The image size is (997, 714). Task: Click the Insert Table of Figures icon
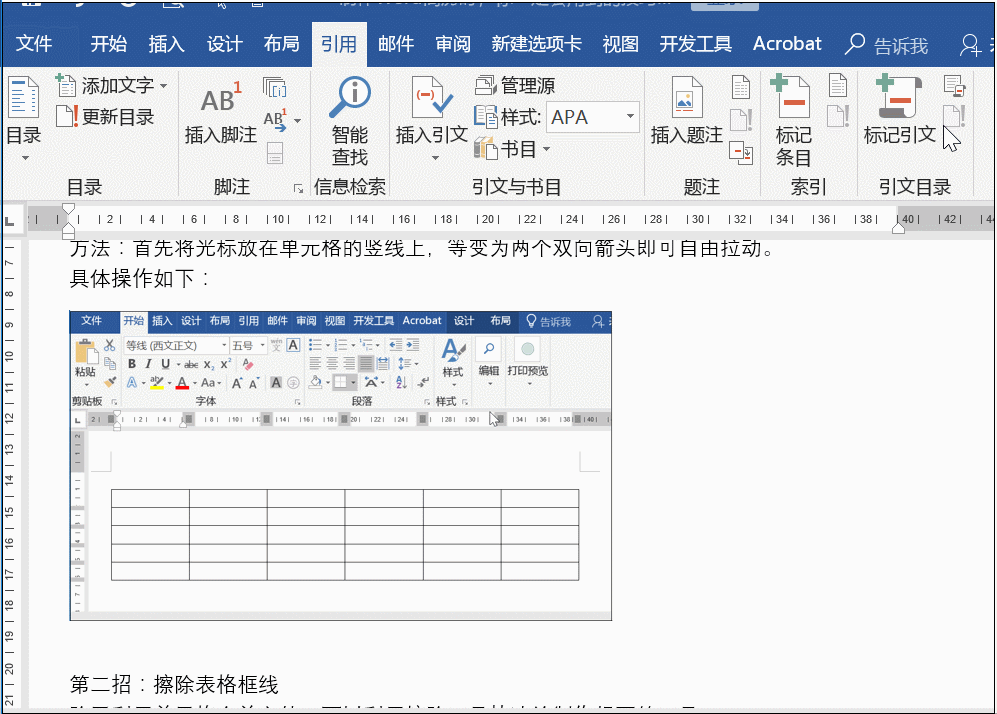pos(741,87)
